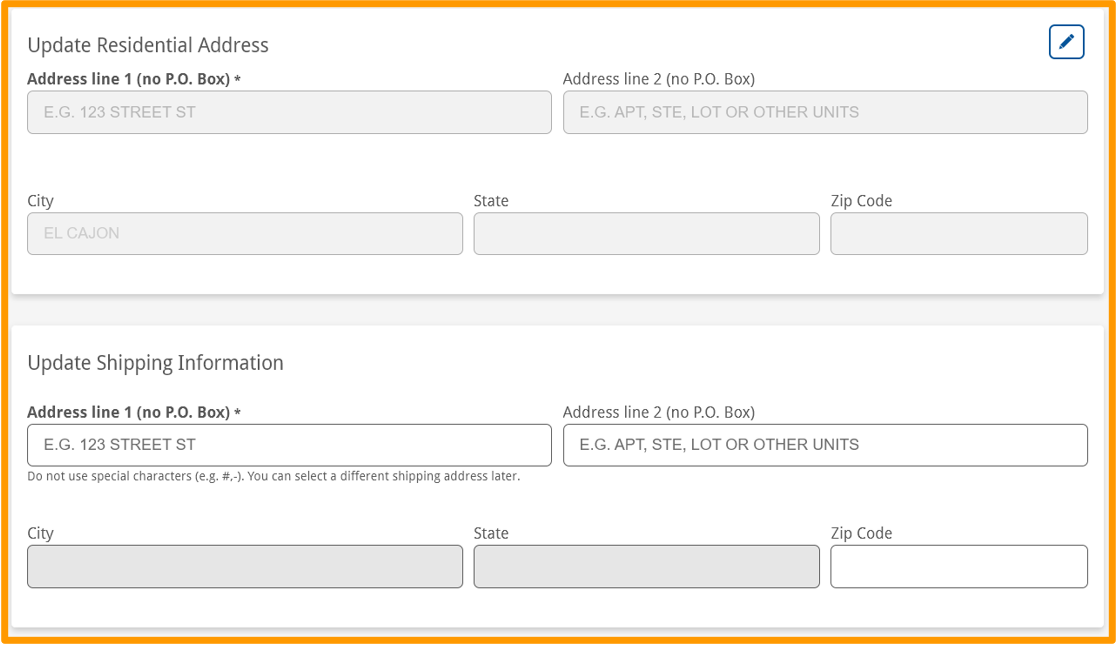This screenshot has width=1118, height=645.
Task: Click the pencil edit icon for Residential Address
Action: pos(1066,42)
